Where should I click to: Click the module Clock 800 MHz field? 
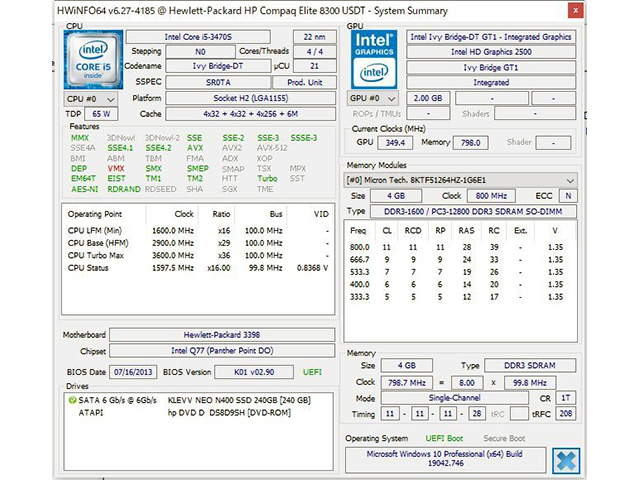click(x=491, y=196)
